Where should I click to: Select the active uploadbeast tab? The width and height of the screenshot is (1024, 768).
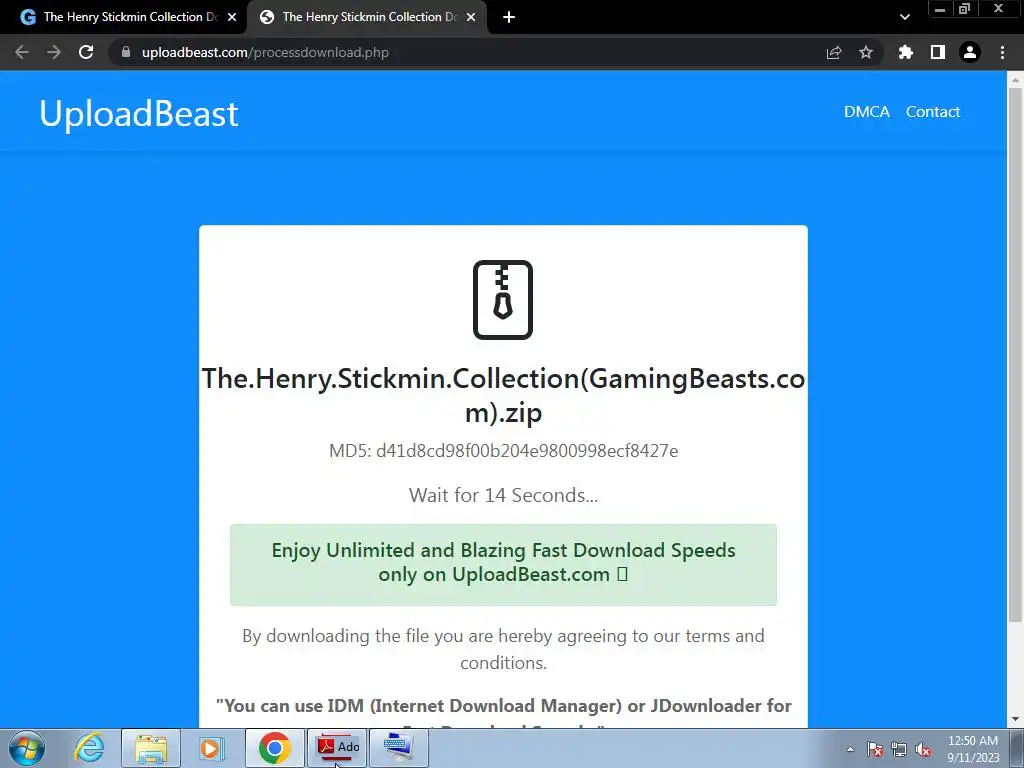366,17
